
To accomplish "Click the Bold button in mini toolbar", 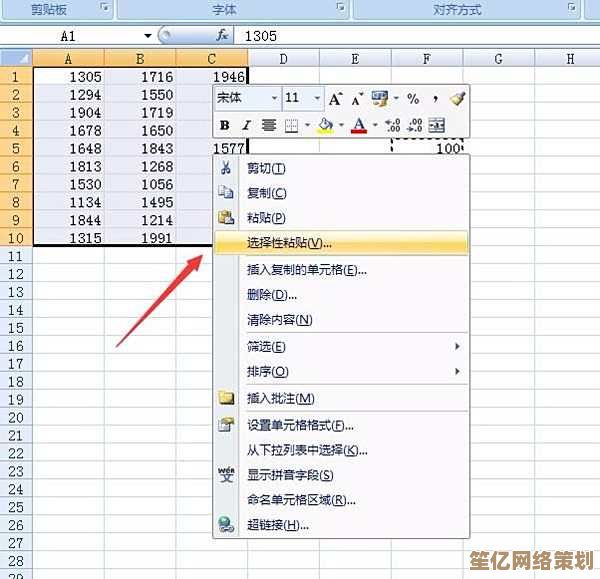I will [225, 126].
